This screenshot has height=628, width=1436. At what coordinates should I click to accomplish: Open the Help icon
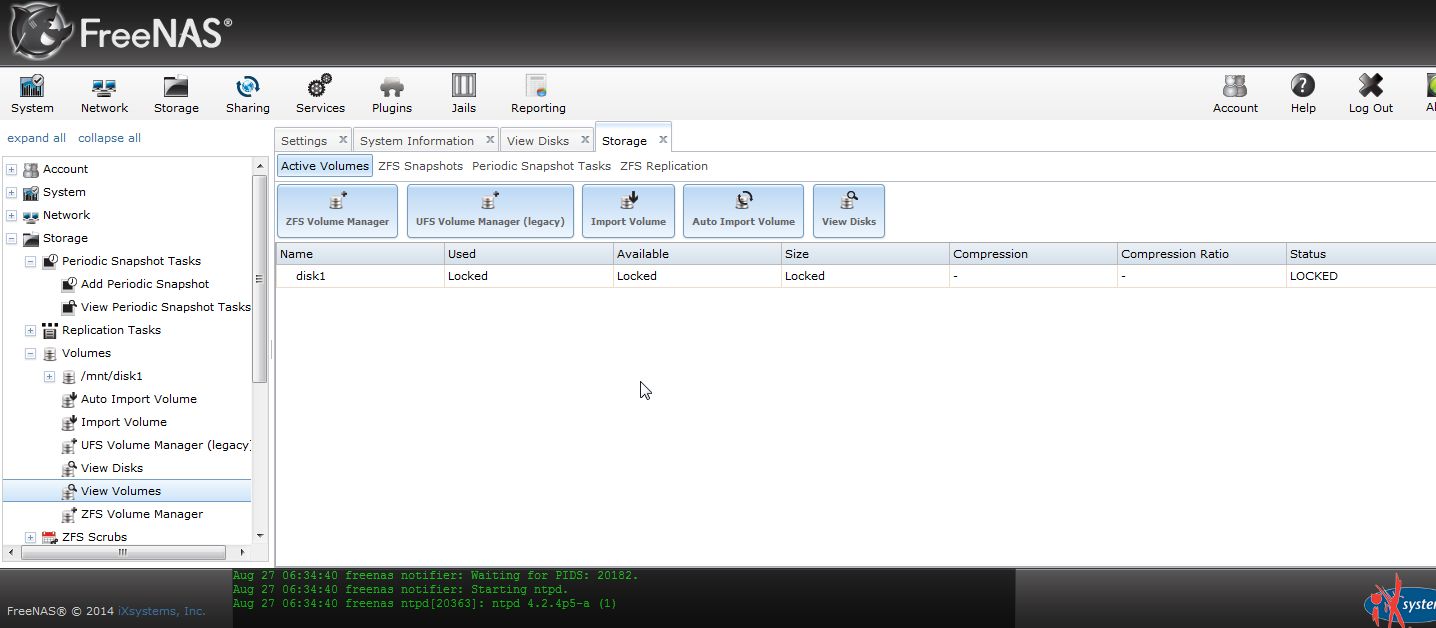[1303, 94]
